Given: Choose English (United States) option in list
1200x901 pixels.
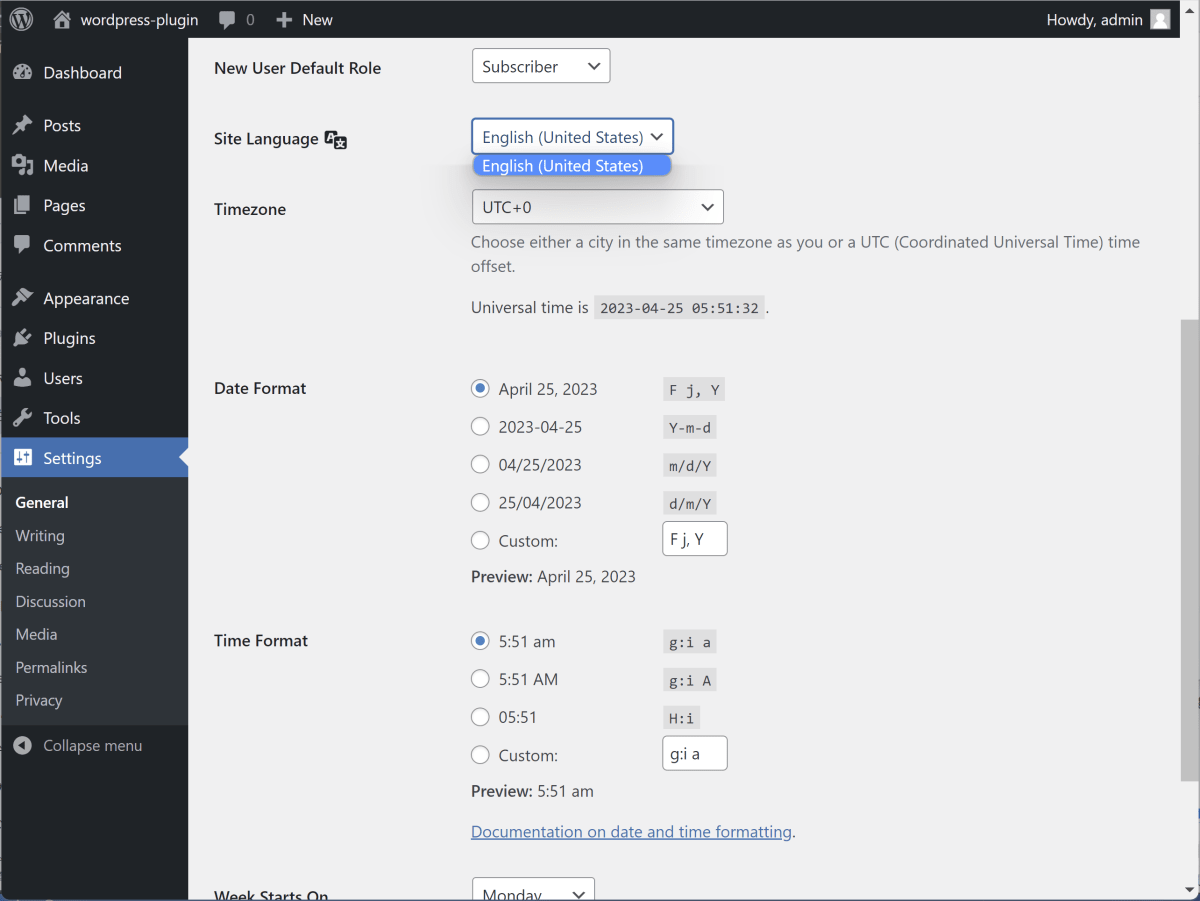Looking at the screenshot, I should tap(571, 166).
